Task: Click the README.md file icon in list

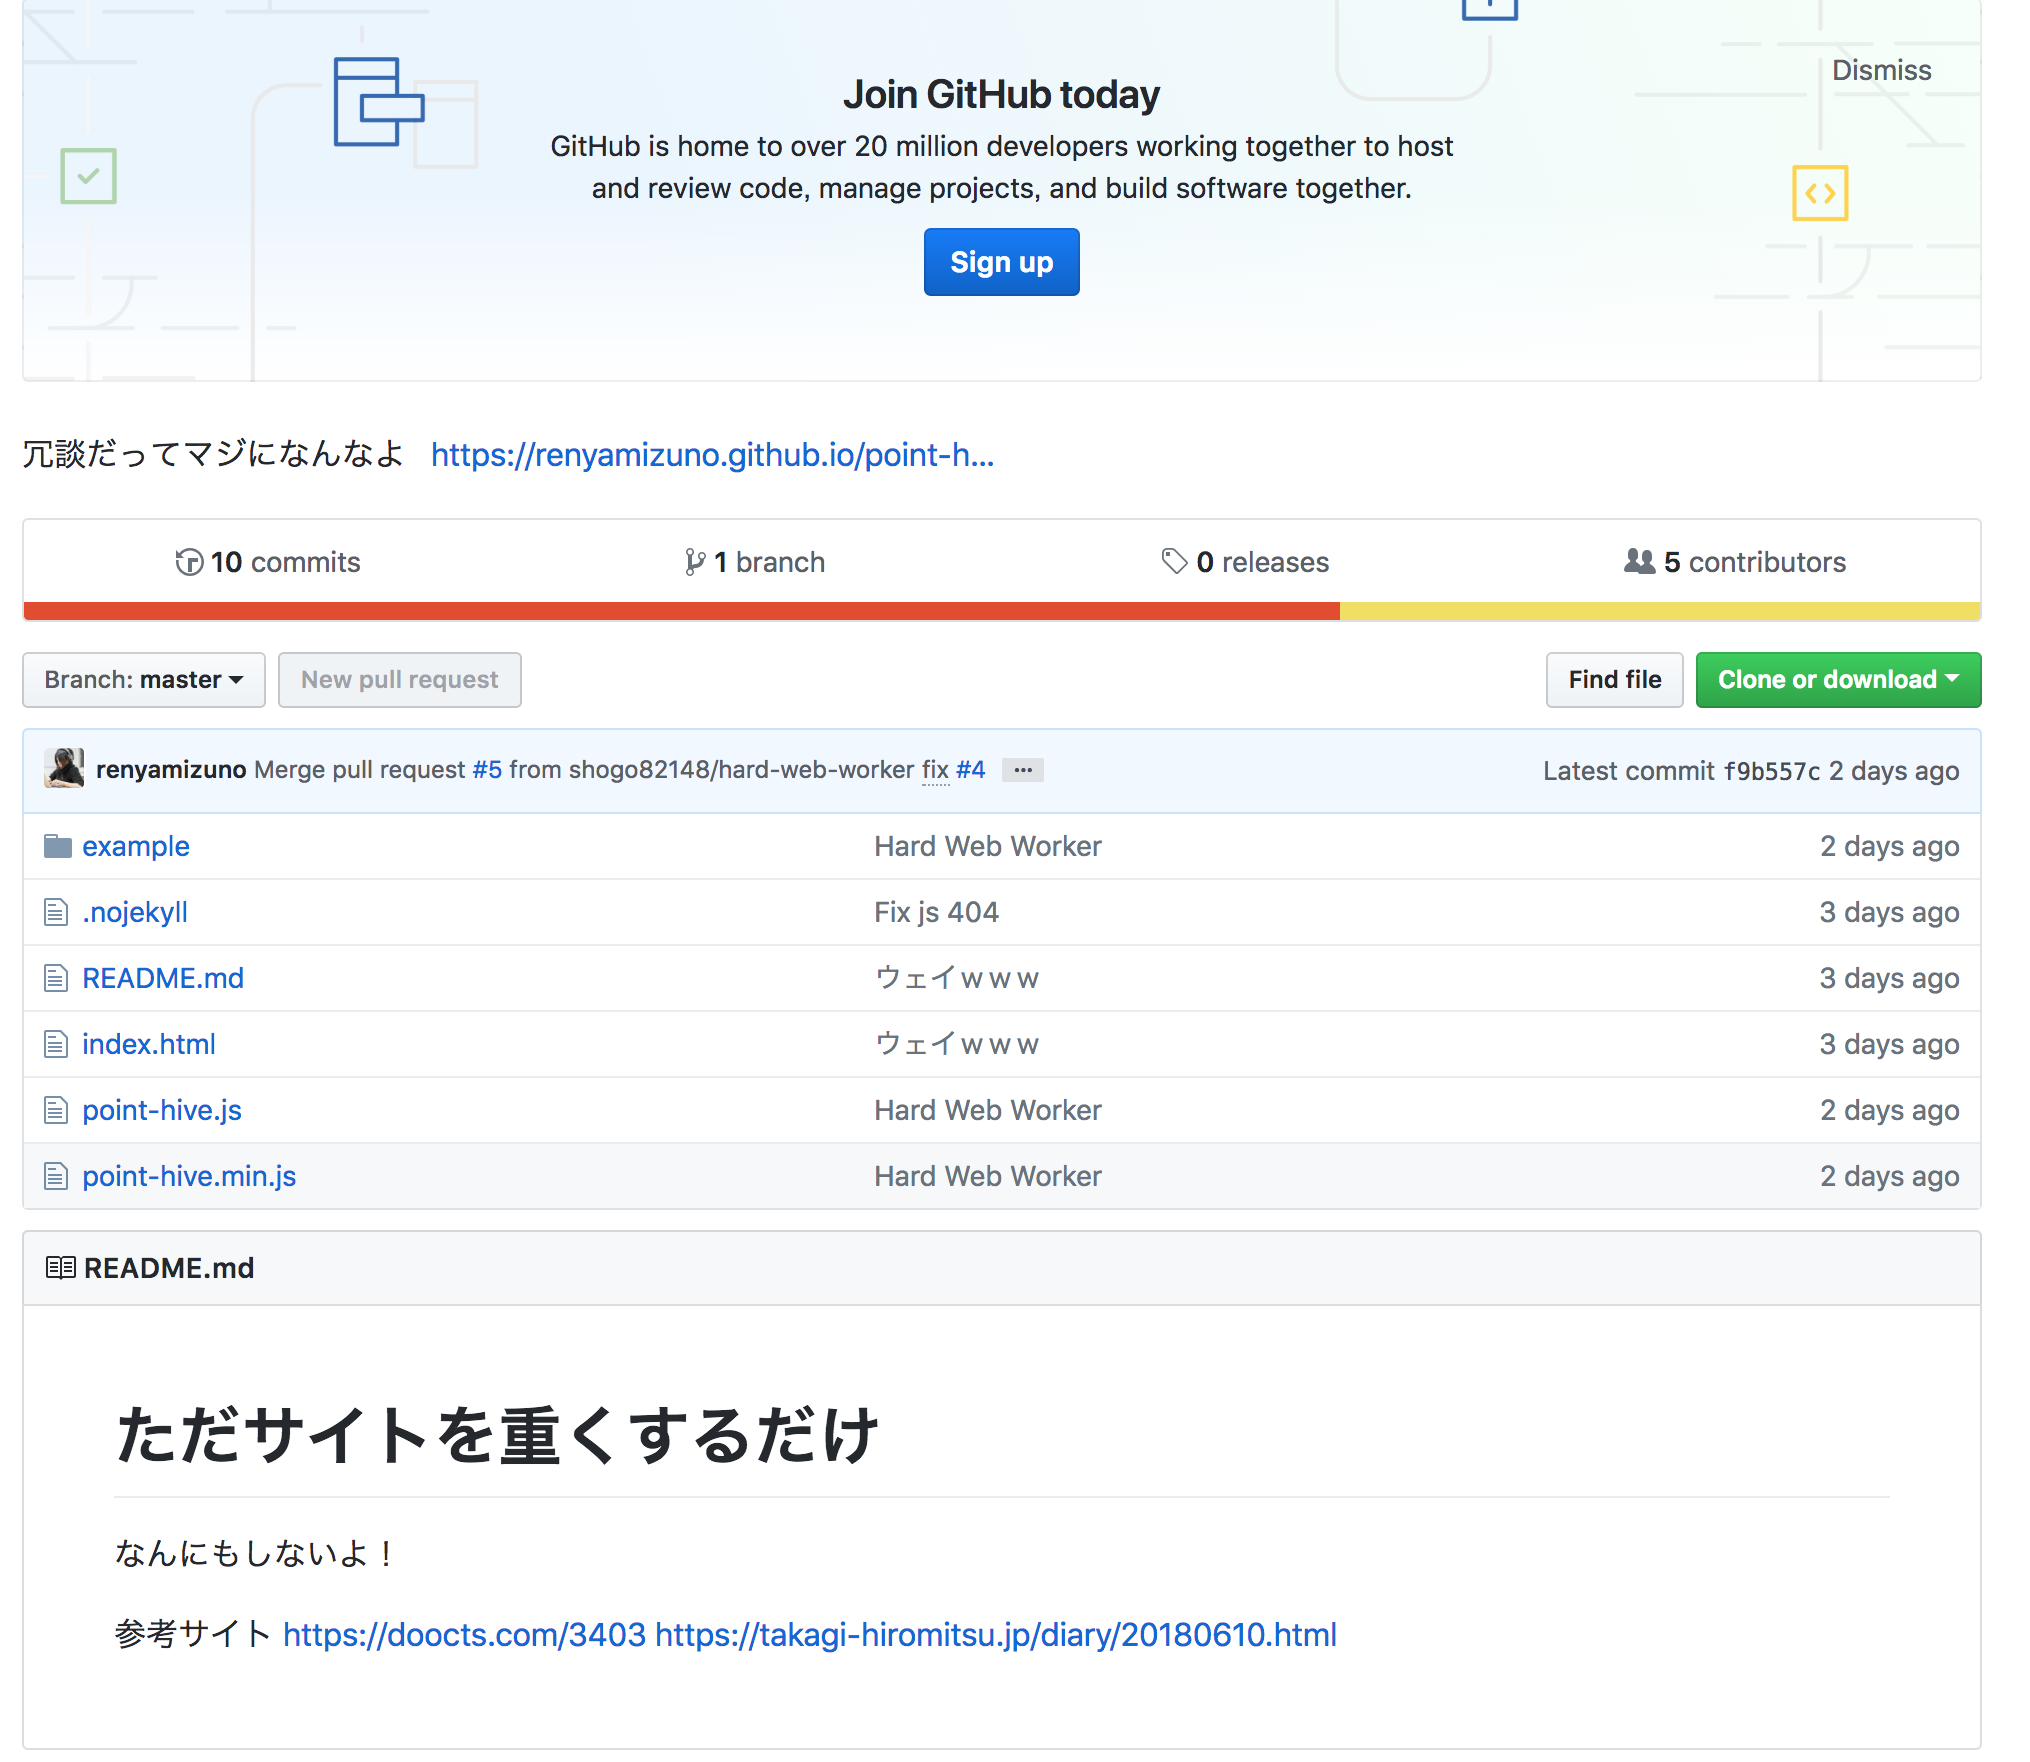Action: tap(56, 978)
